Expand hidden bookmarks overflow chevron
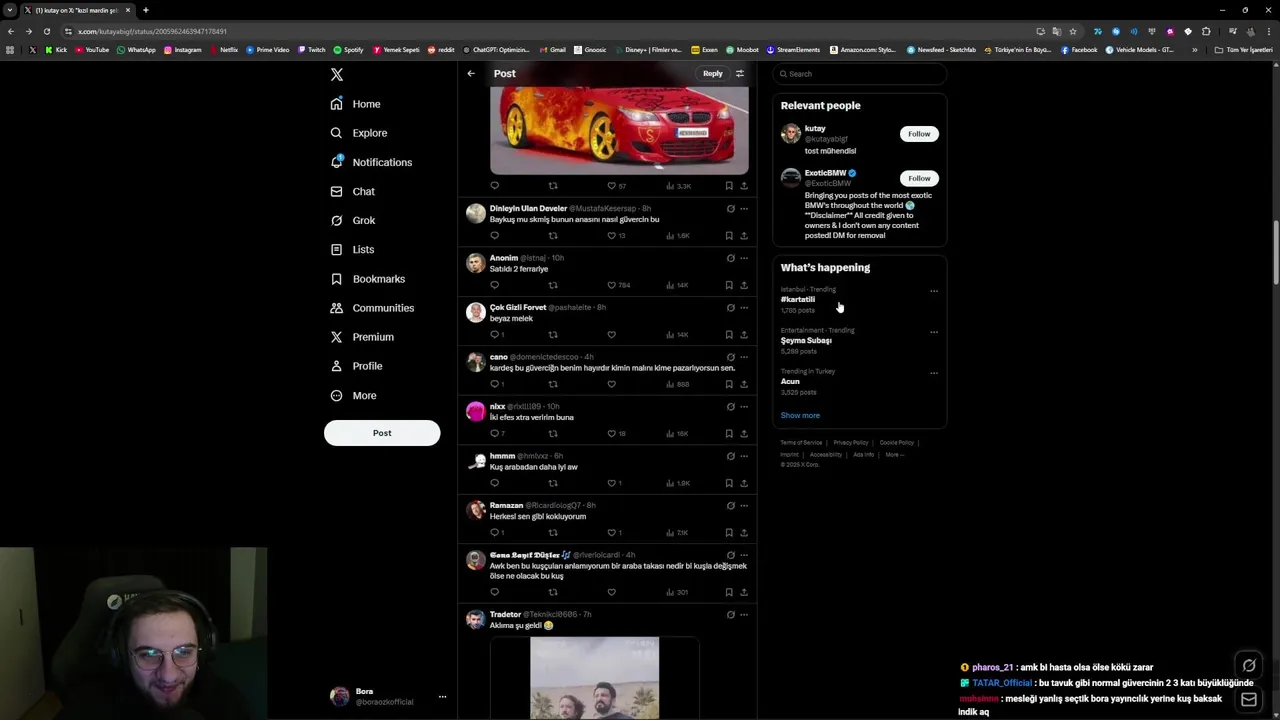Screen dimensions: 1280x720 coord(1194,50)
